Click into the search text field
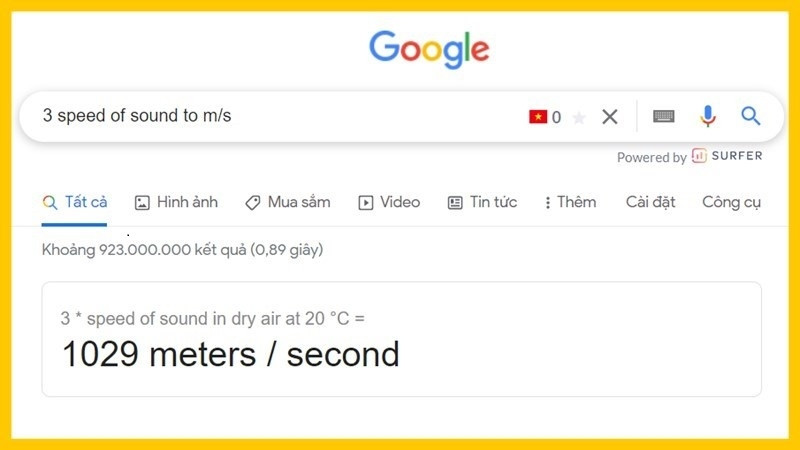 tap(270, 116)
